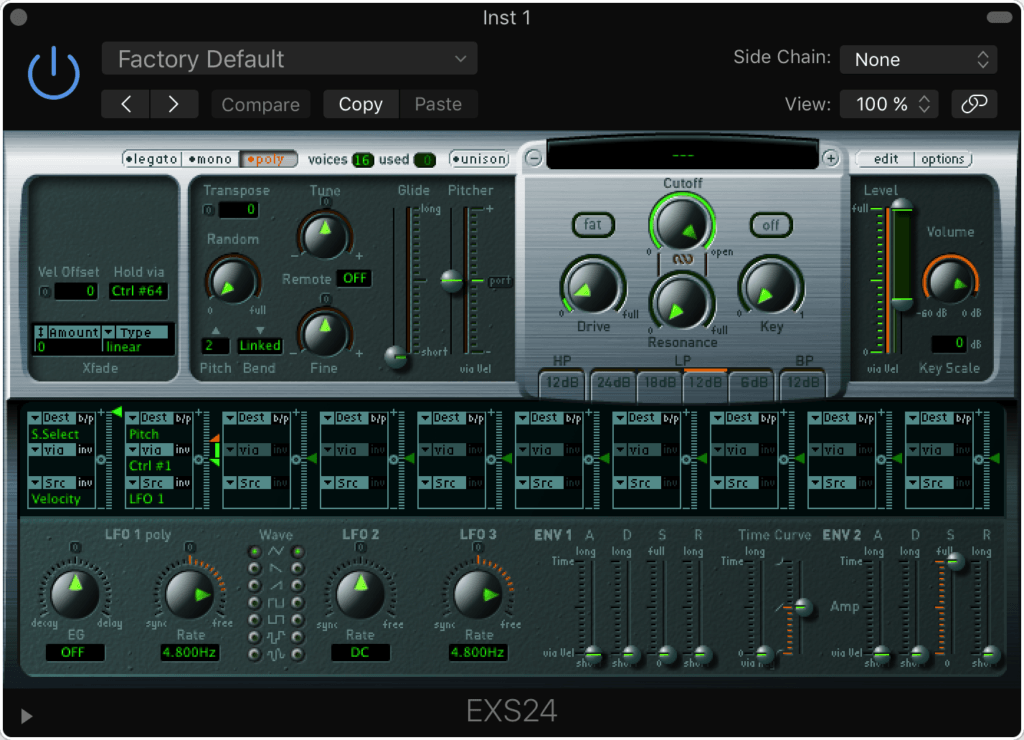1024x740 pixels.
Task: Toggle unison mode
Action: [x=479, y=159]
